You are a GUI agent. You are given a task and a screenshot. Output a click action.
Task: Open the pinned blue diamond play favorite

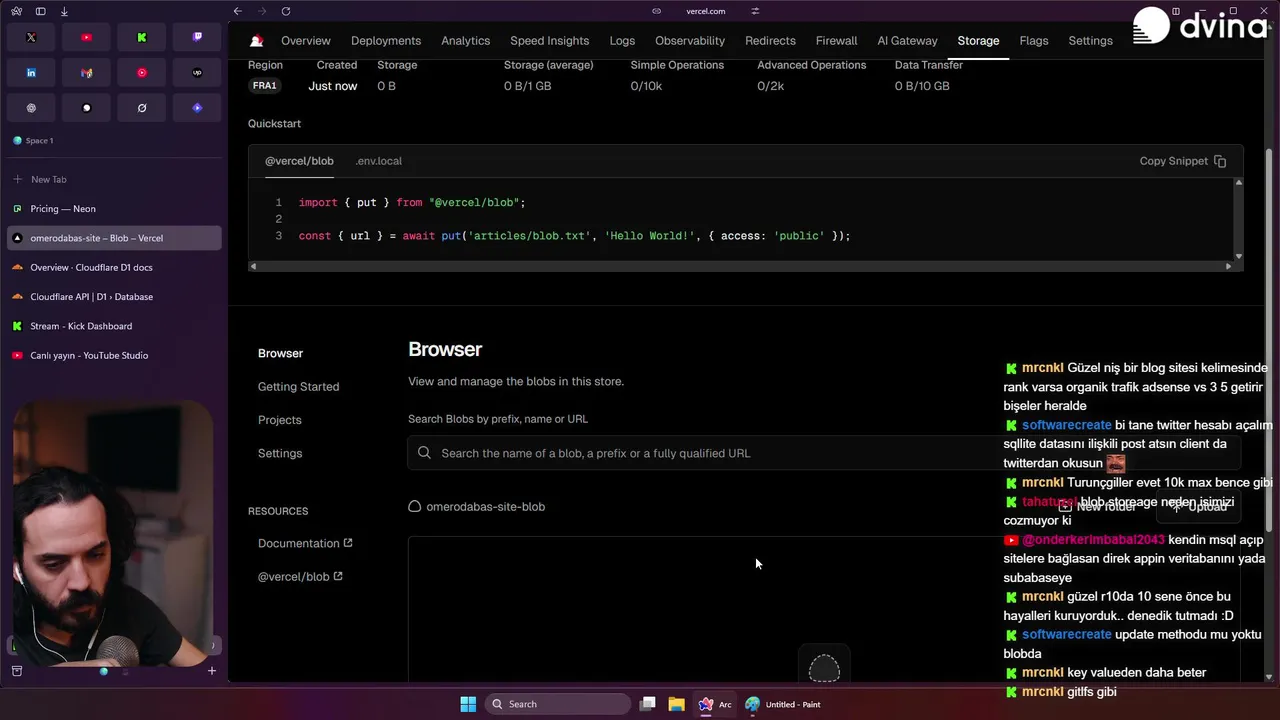pyautogui.click(x=197, y=108)
